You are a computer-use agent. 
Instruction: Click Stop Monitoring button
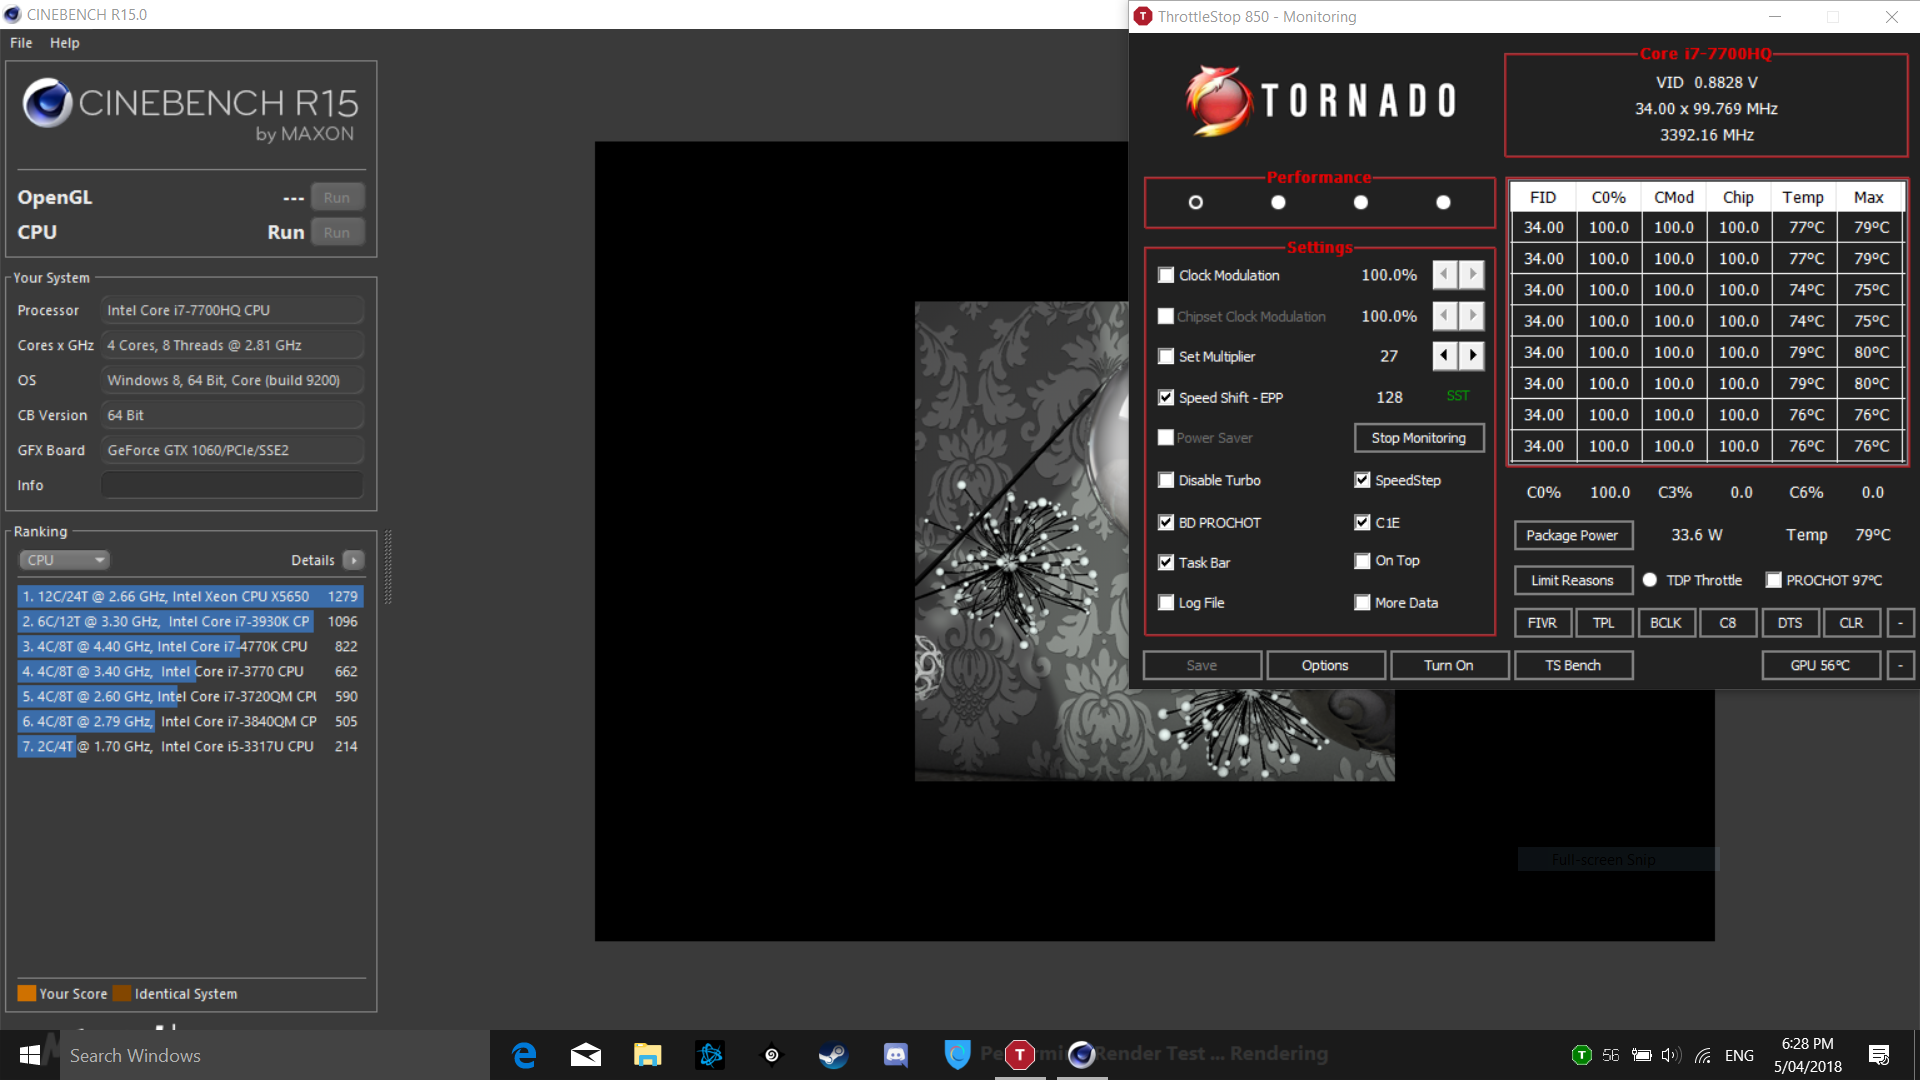point(1419,438)
